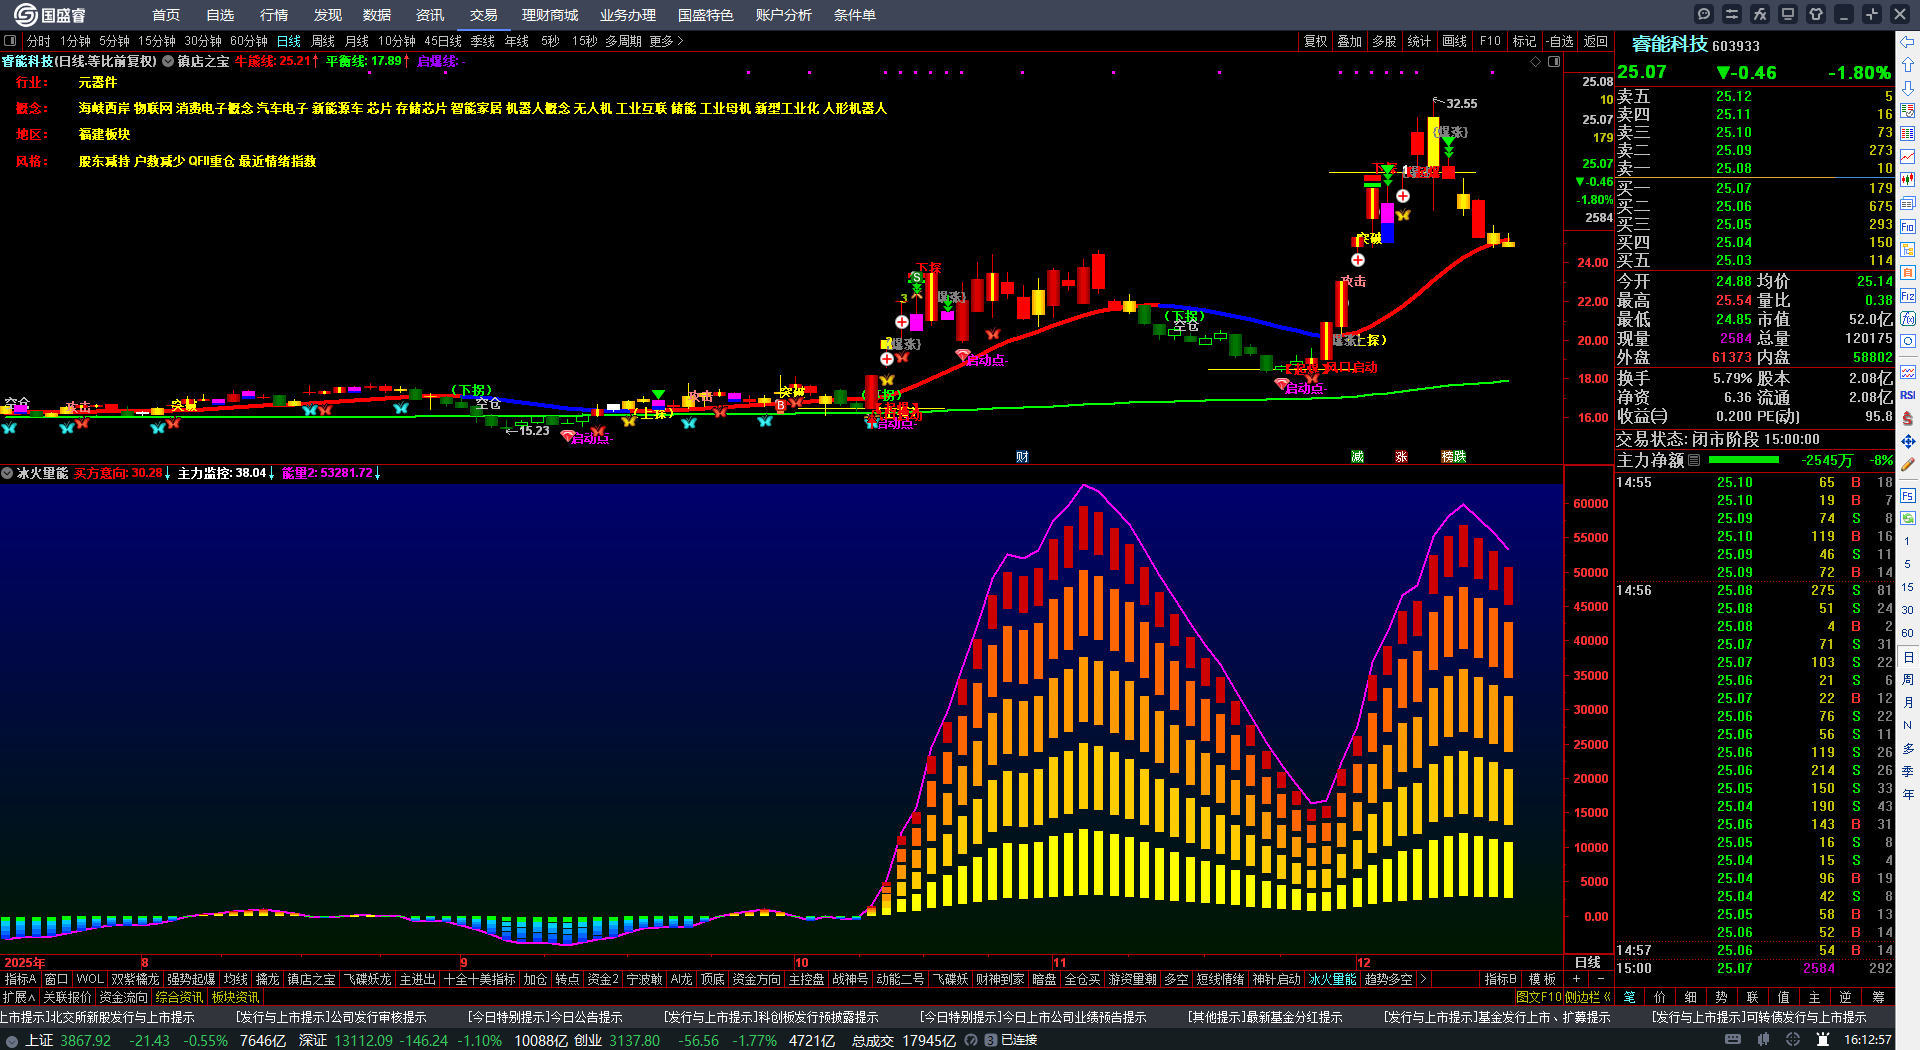Toggle 多股 multi-stock view
The width and height of the screenshot is (1920, 1050).
(x=1384, y=41)
